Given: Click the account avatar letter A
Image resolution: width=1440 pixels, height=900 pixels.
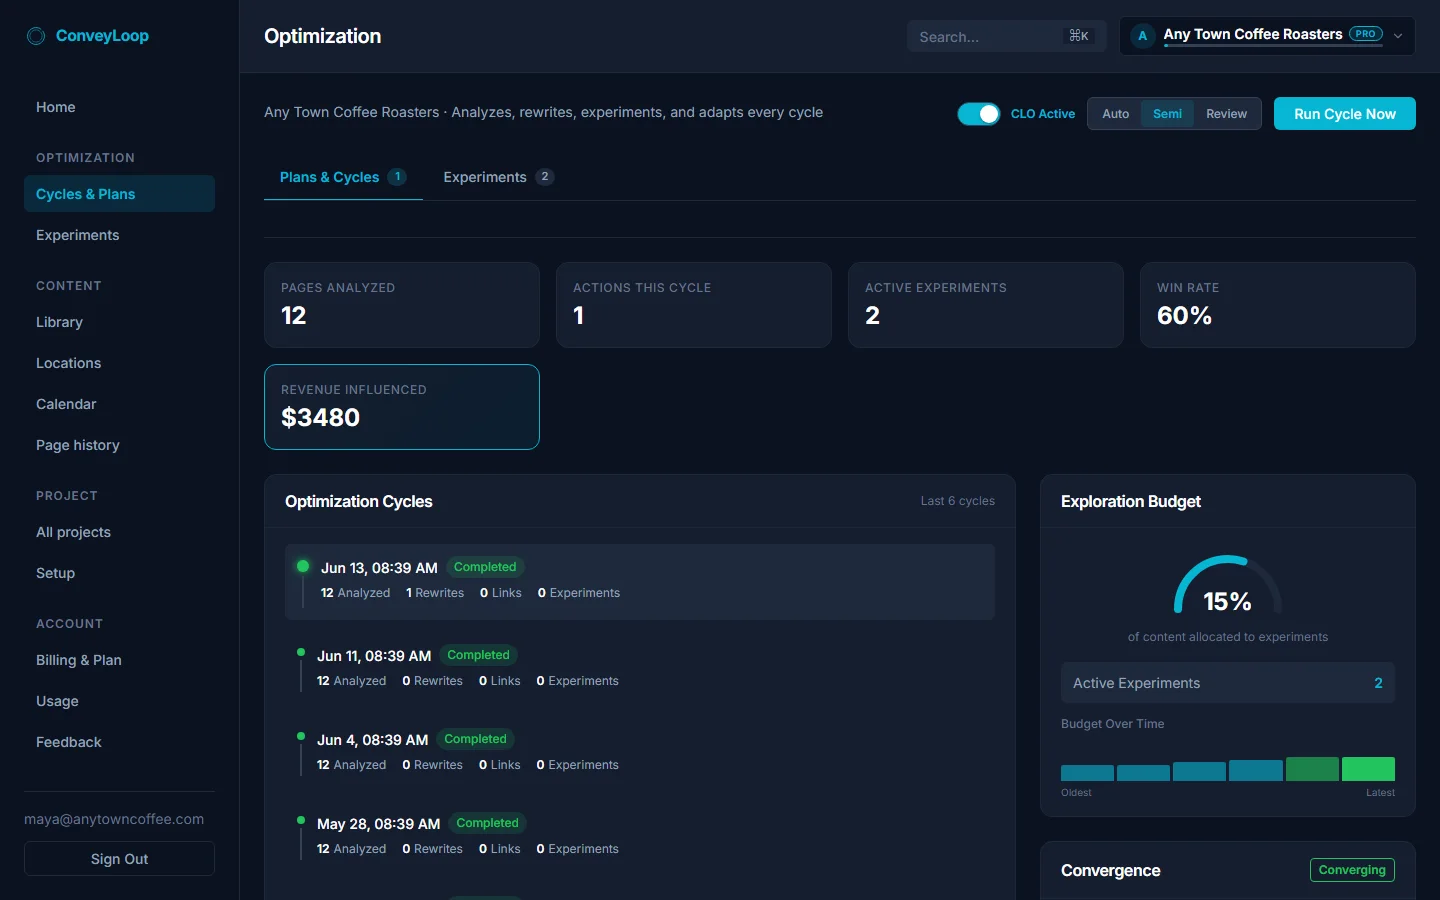Looking at the screenshot, I should [1142, 36].
